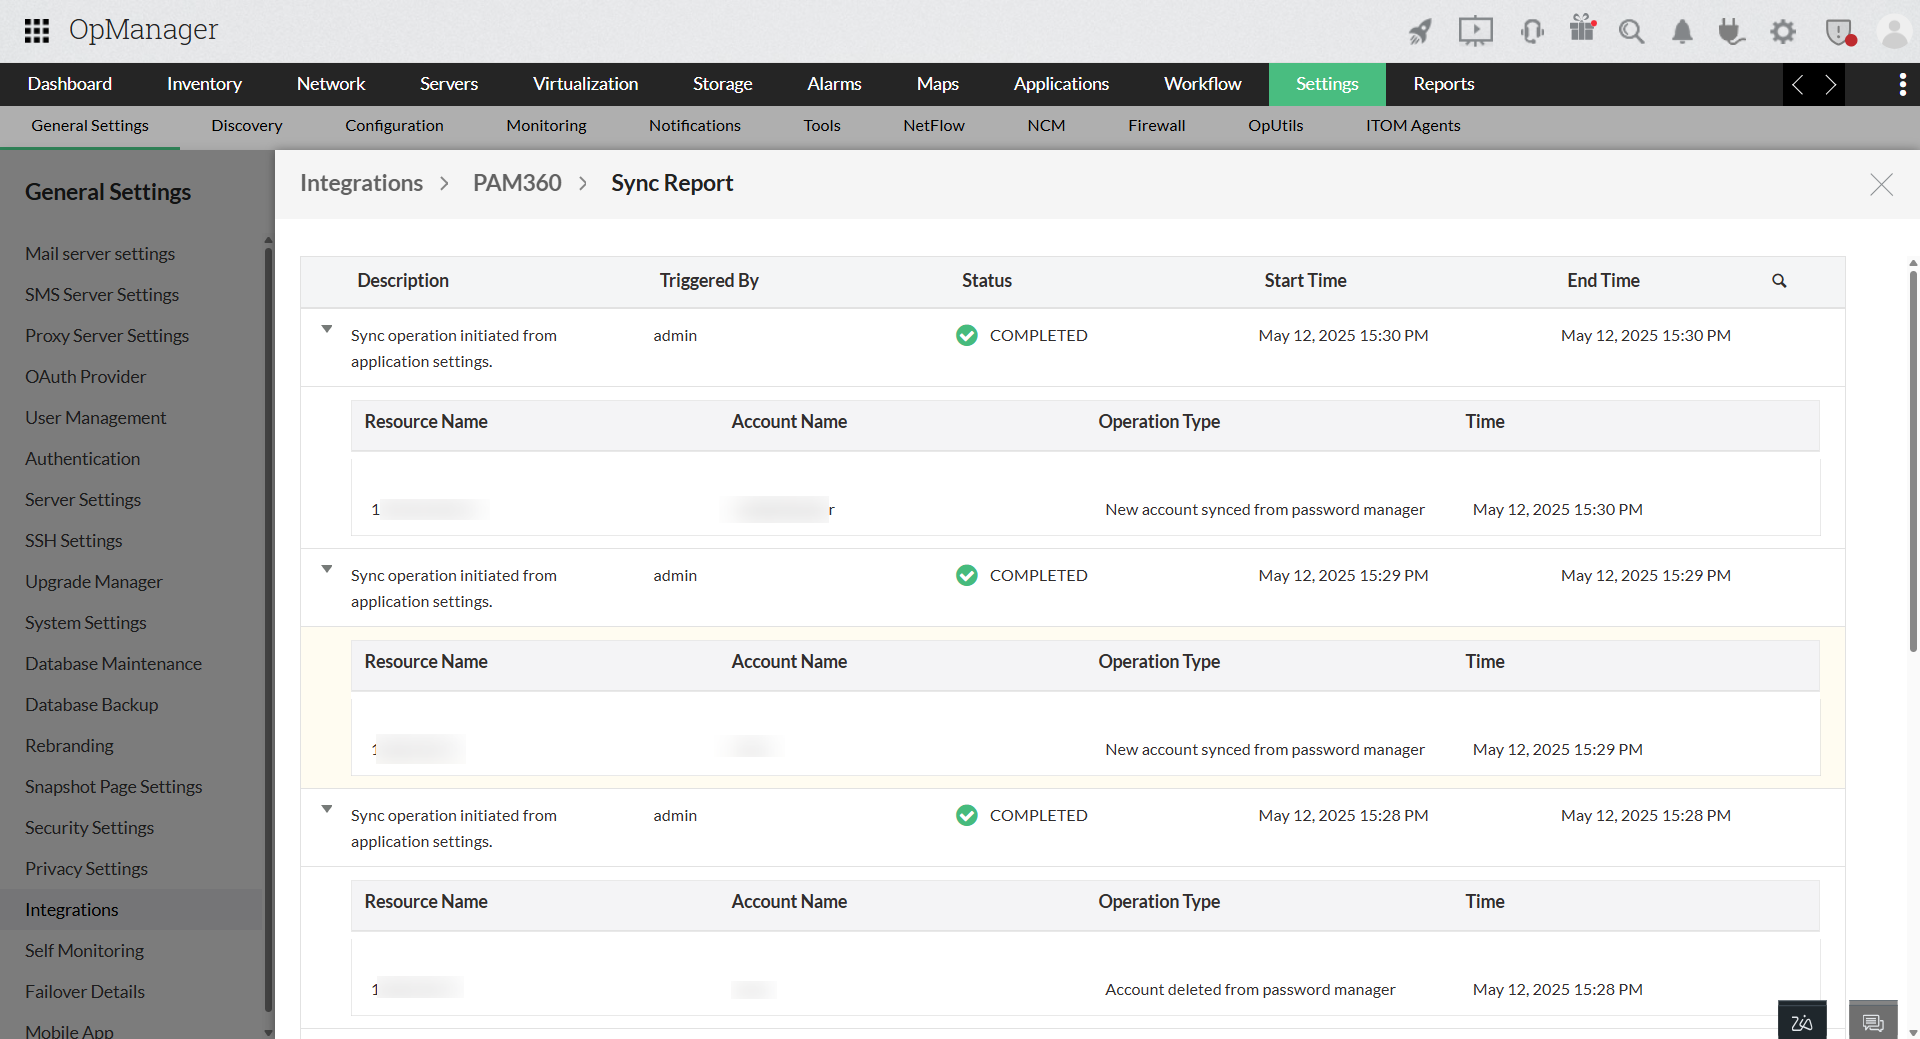Click the rocket quick-start icon
This screenshot has width=1920, height=1039.
coord(1420,32)
